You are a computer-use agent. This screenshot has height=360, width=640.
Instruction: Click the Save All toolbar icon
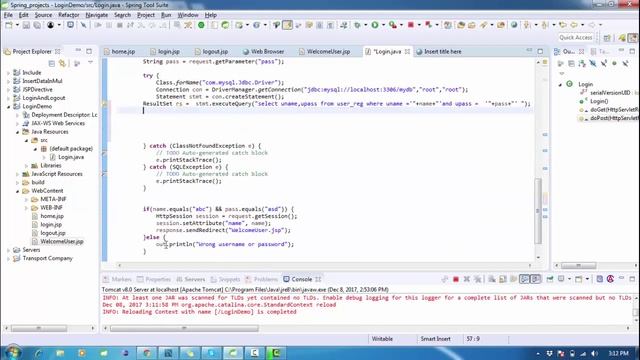point(37,25)
